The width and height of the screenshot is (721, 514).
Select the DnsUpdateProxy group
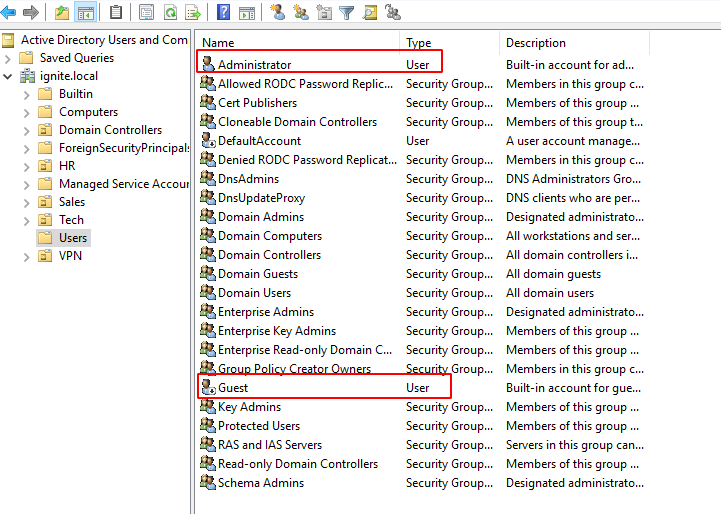coord(261,198)
